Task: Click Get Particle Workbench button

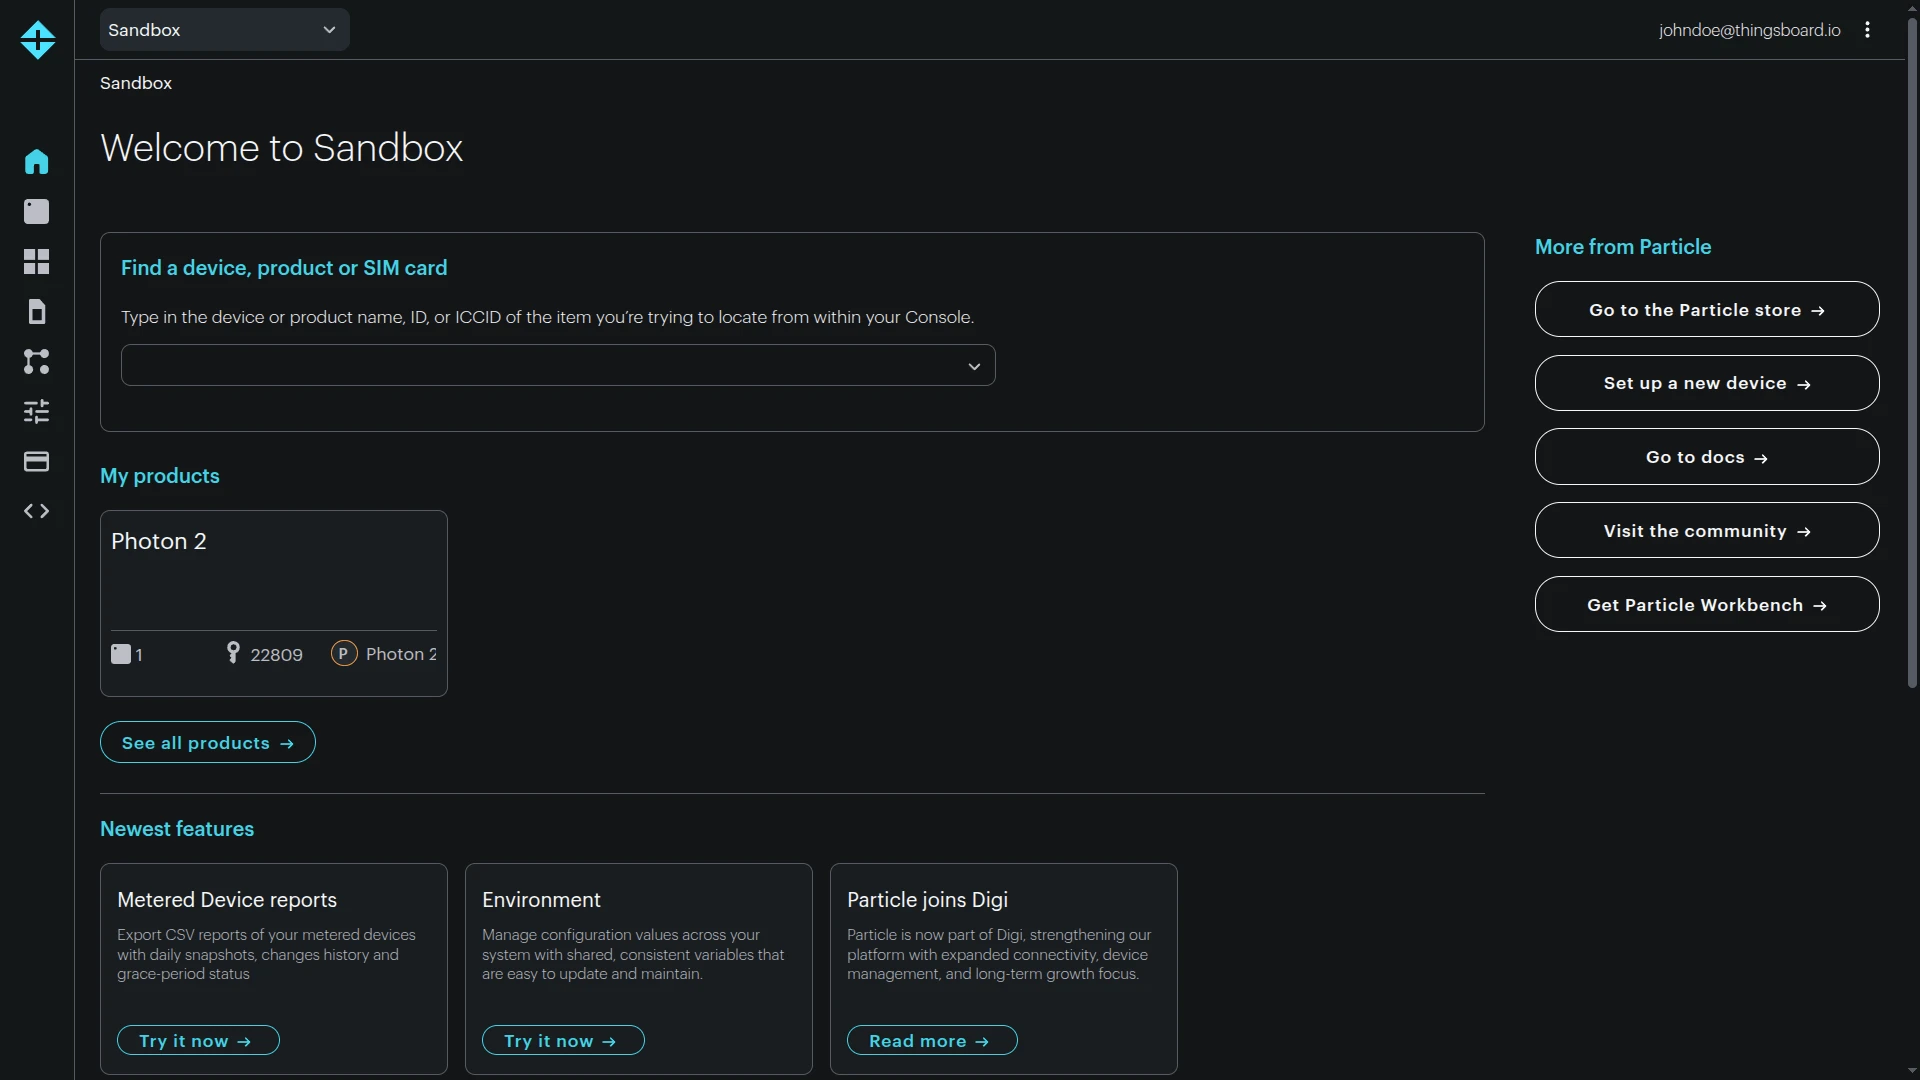Action: coord(1706,605)
